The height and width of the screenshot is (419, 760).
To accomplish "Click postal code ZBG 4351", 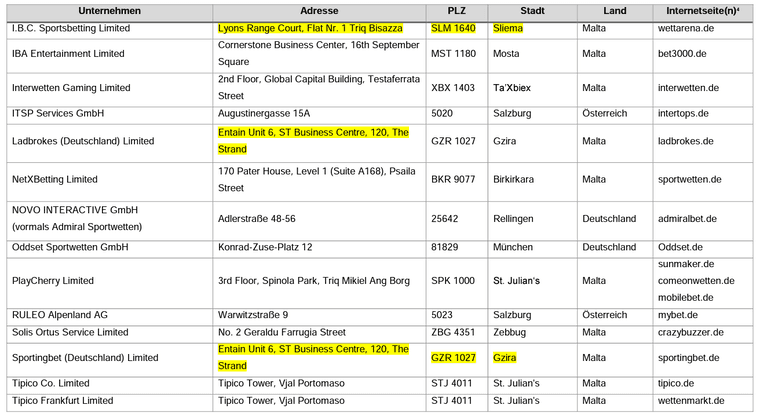I will (453, 333).
